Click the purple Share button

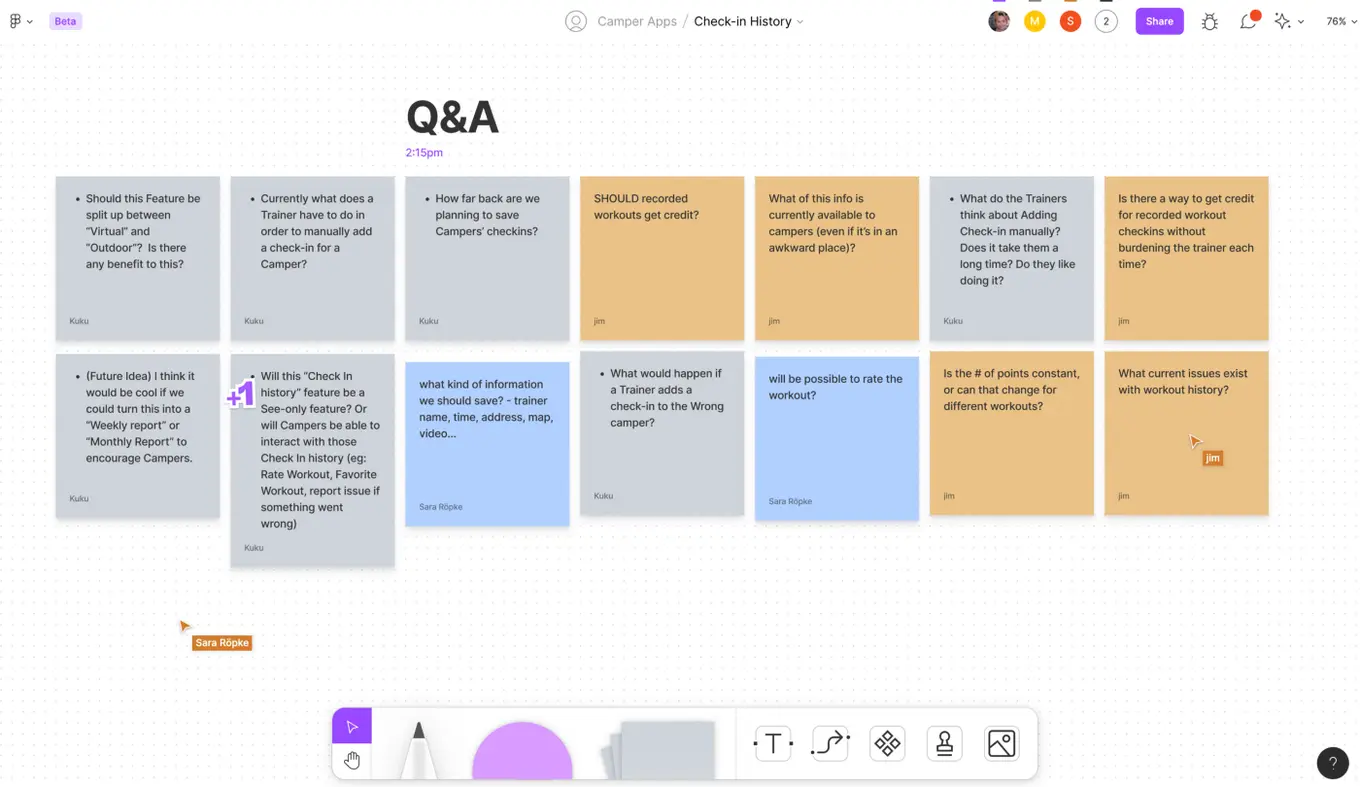tap(1159, 21)
